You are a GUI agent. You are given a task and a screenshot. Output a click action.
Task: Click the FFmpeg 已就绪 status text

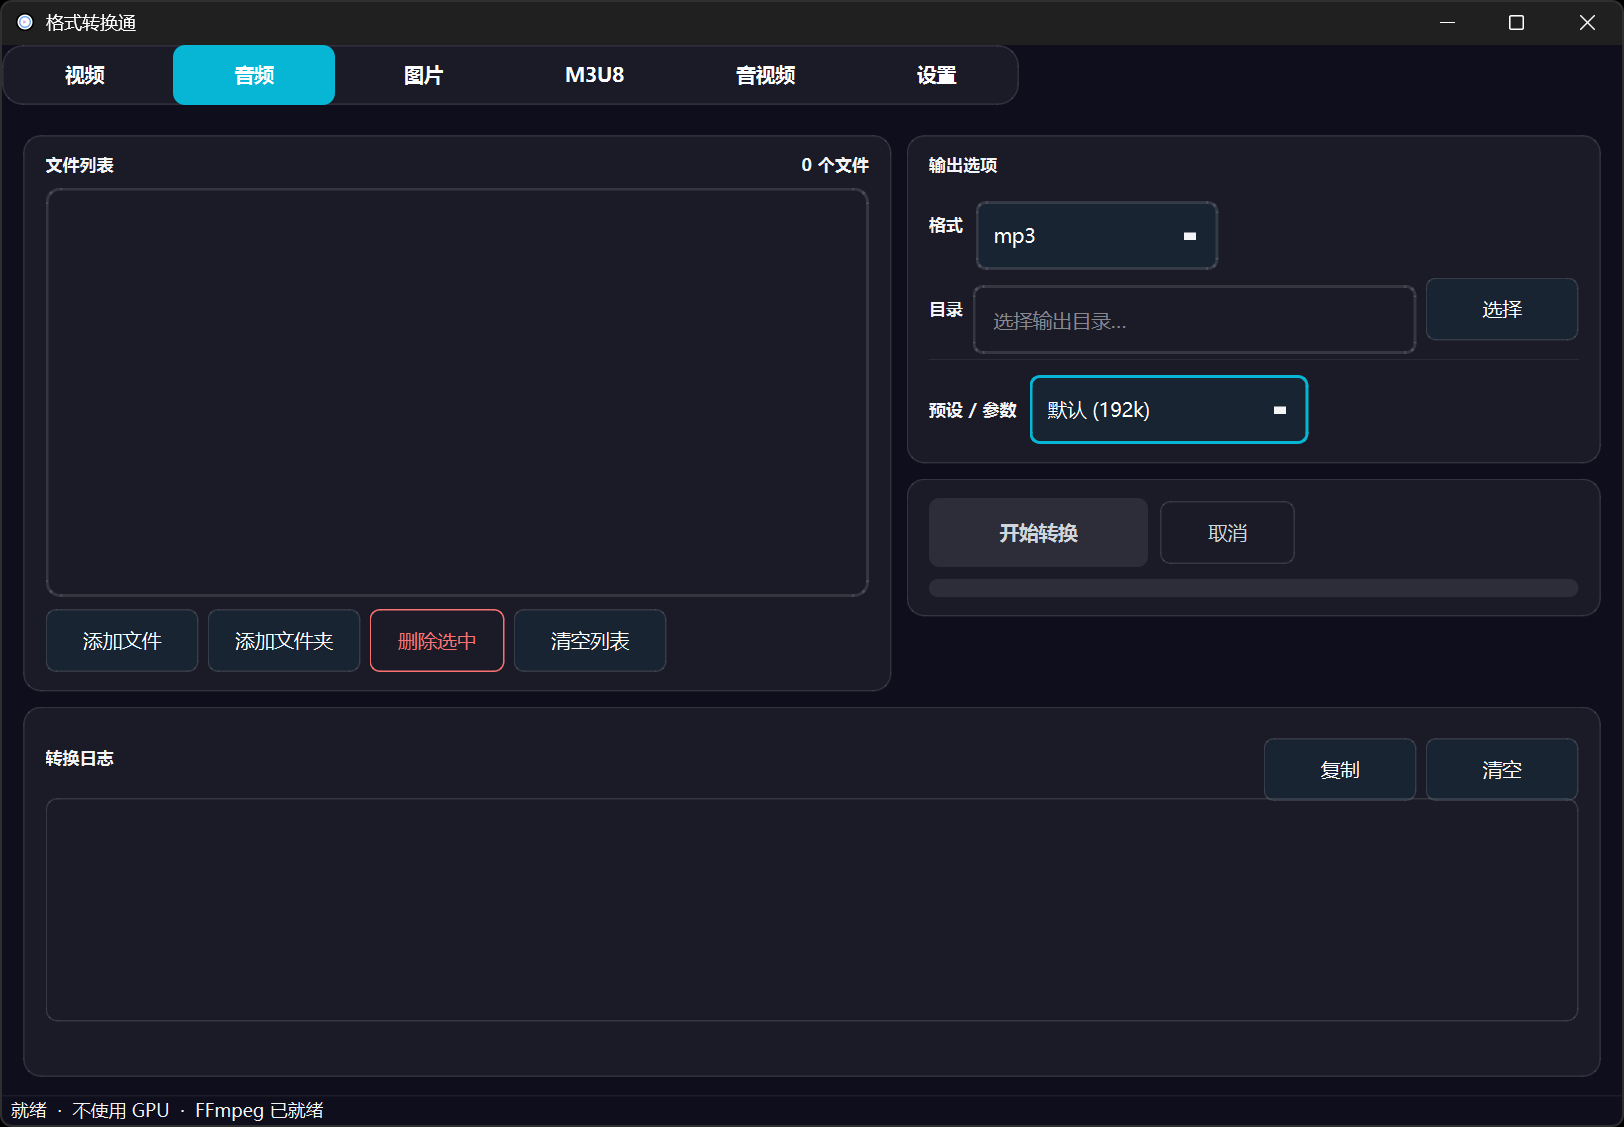pos(259,1110)
